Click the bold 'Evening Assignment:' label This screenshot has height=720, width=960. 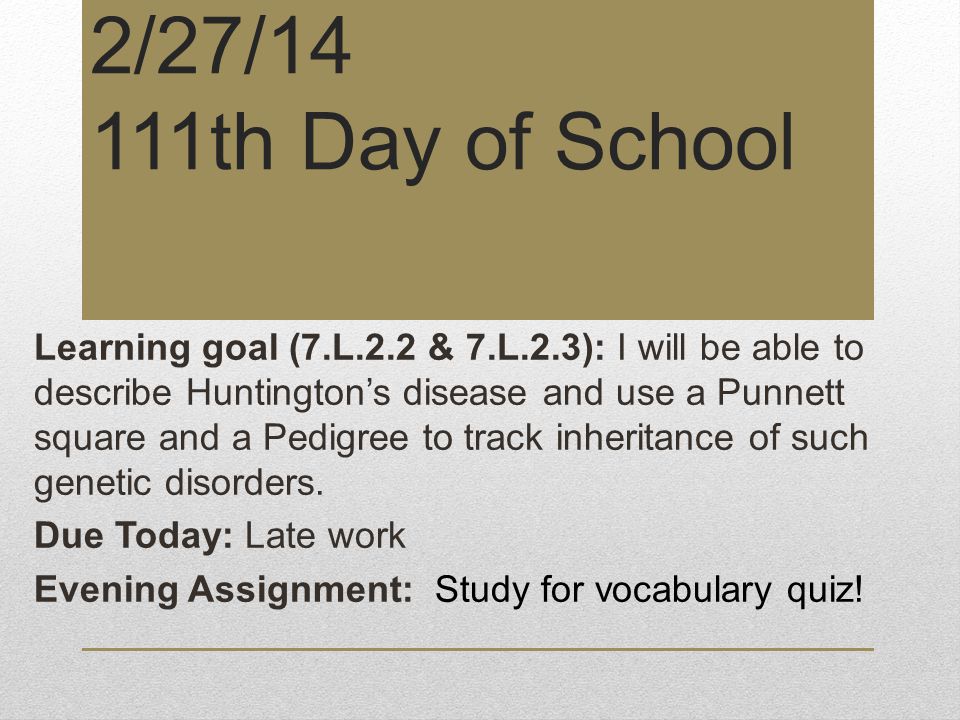223,590
